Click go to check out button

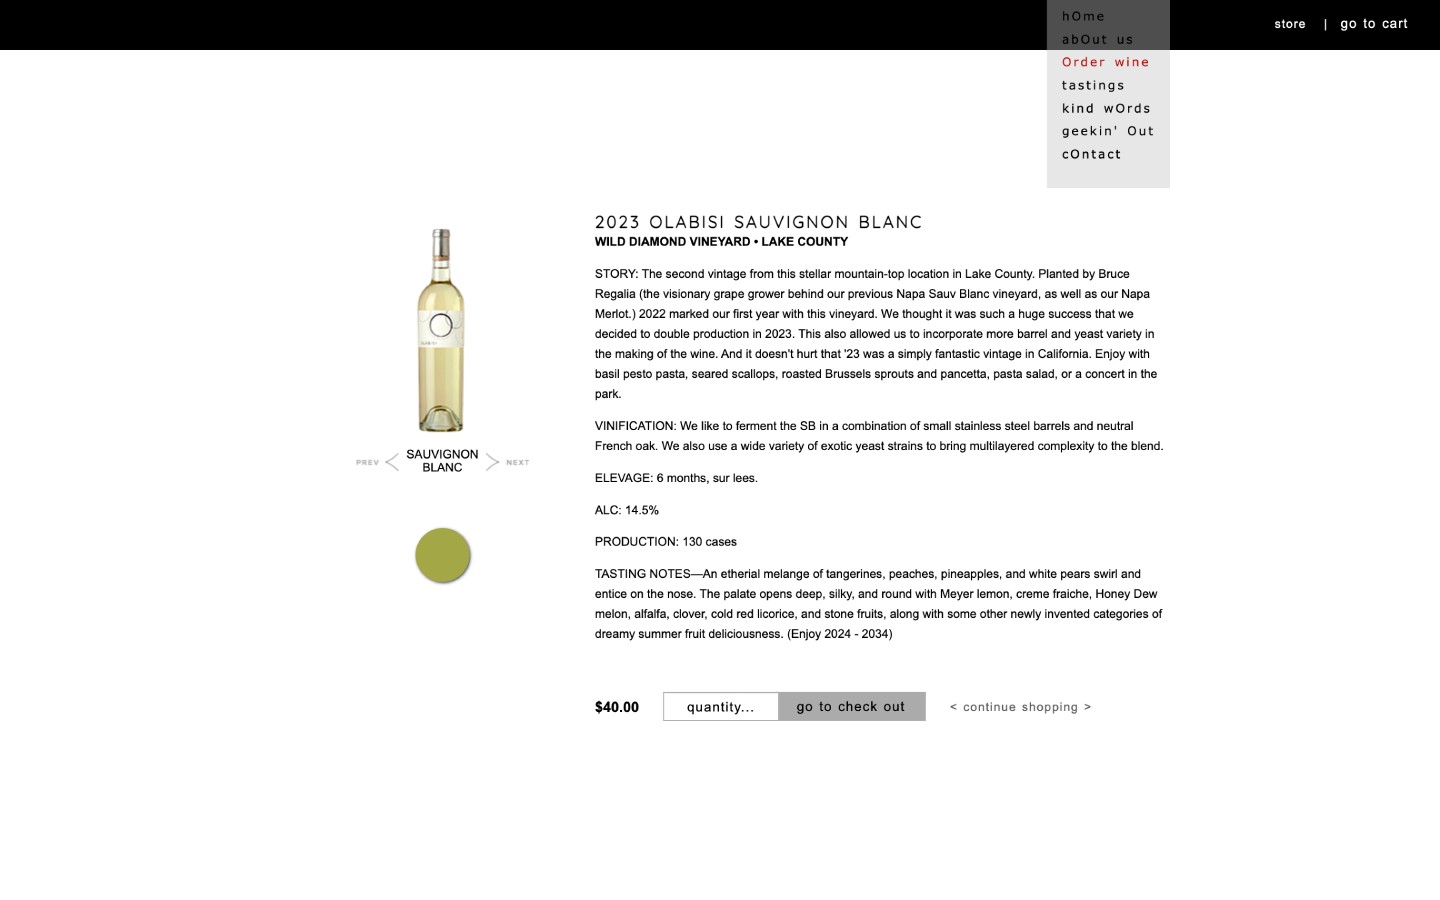[x=852, y=707]
